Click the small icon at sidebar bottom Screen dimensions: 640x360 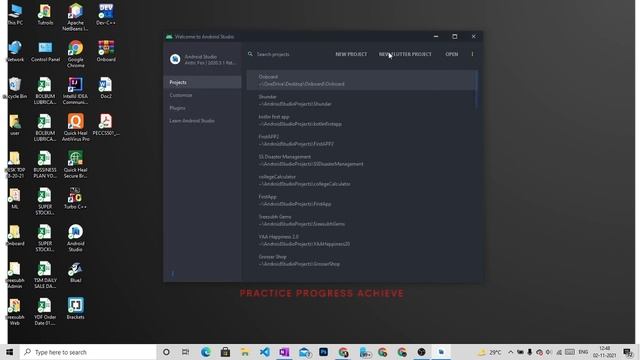point(172,273)
